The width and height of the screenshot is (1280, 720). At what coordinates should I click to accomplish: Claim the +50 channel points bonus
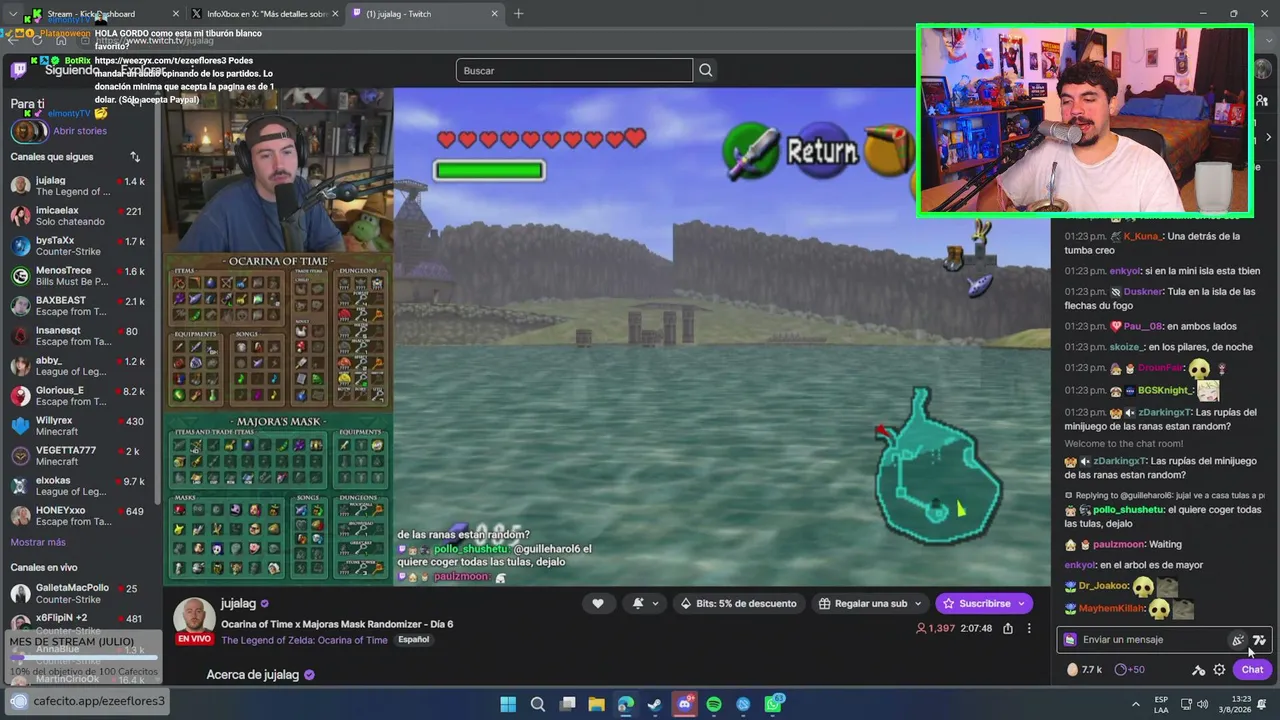point(1129,670)
